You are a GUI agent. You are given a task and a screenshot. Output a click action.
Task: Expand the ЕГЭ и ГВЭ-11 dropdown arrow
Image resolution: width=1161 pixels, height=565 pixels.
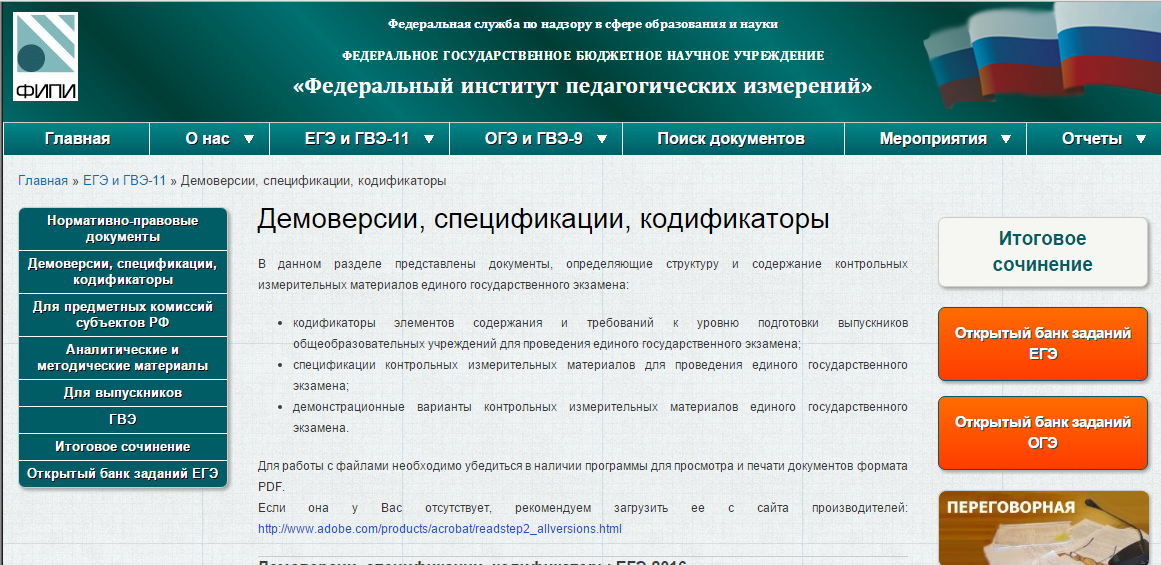tap(429, 139)
